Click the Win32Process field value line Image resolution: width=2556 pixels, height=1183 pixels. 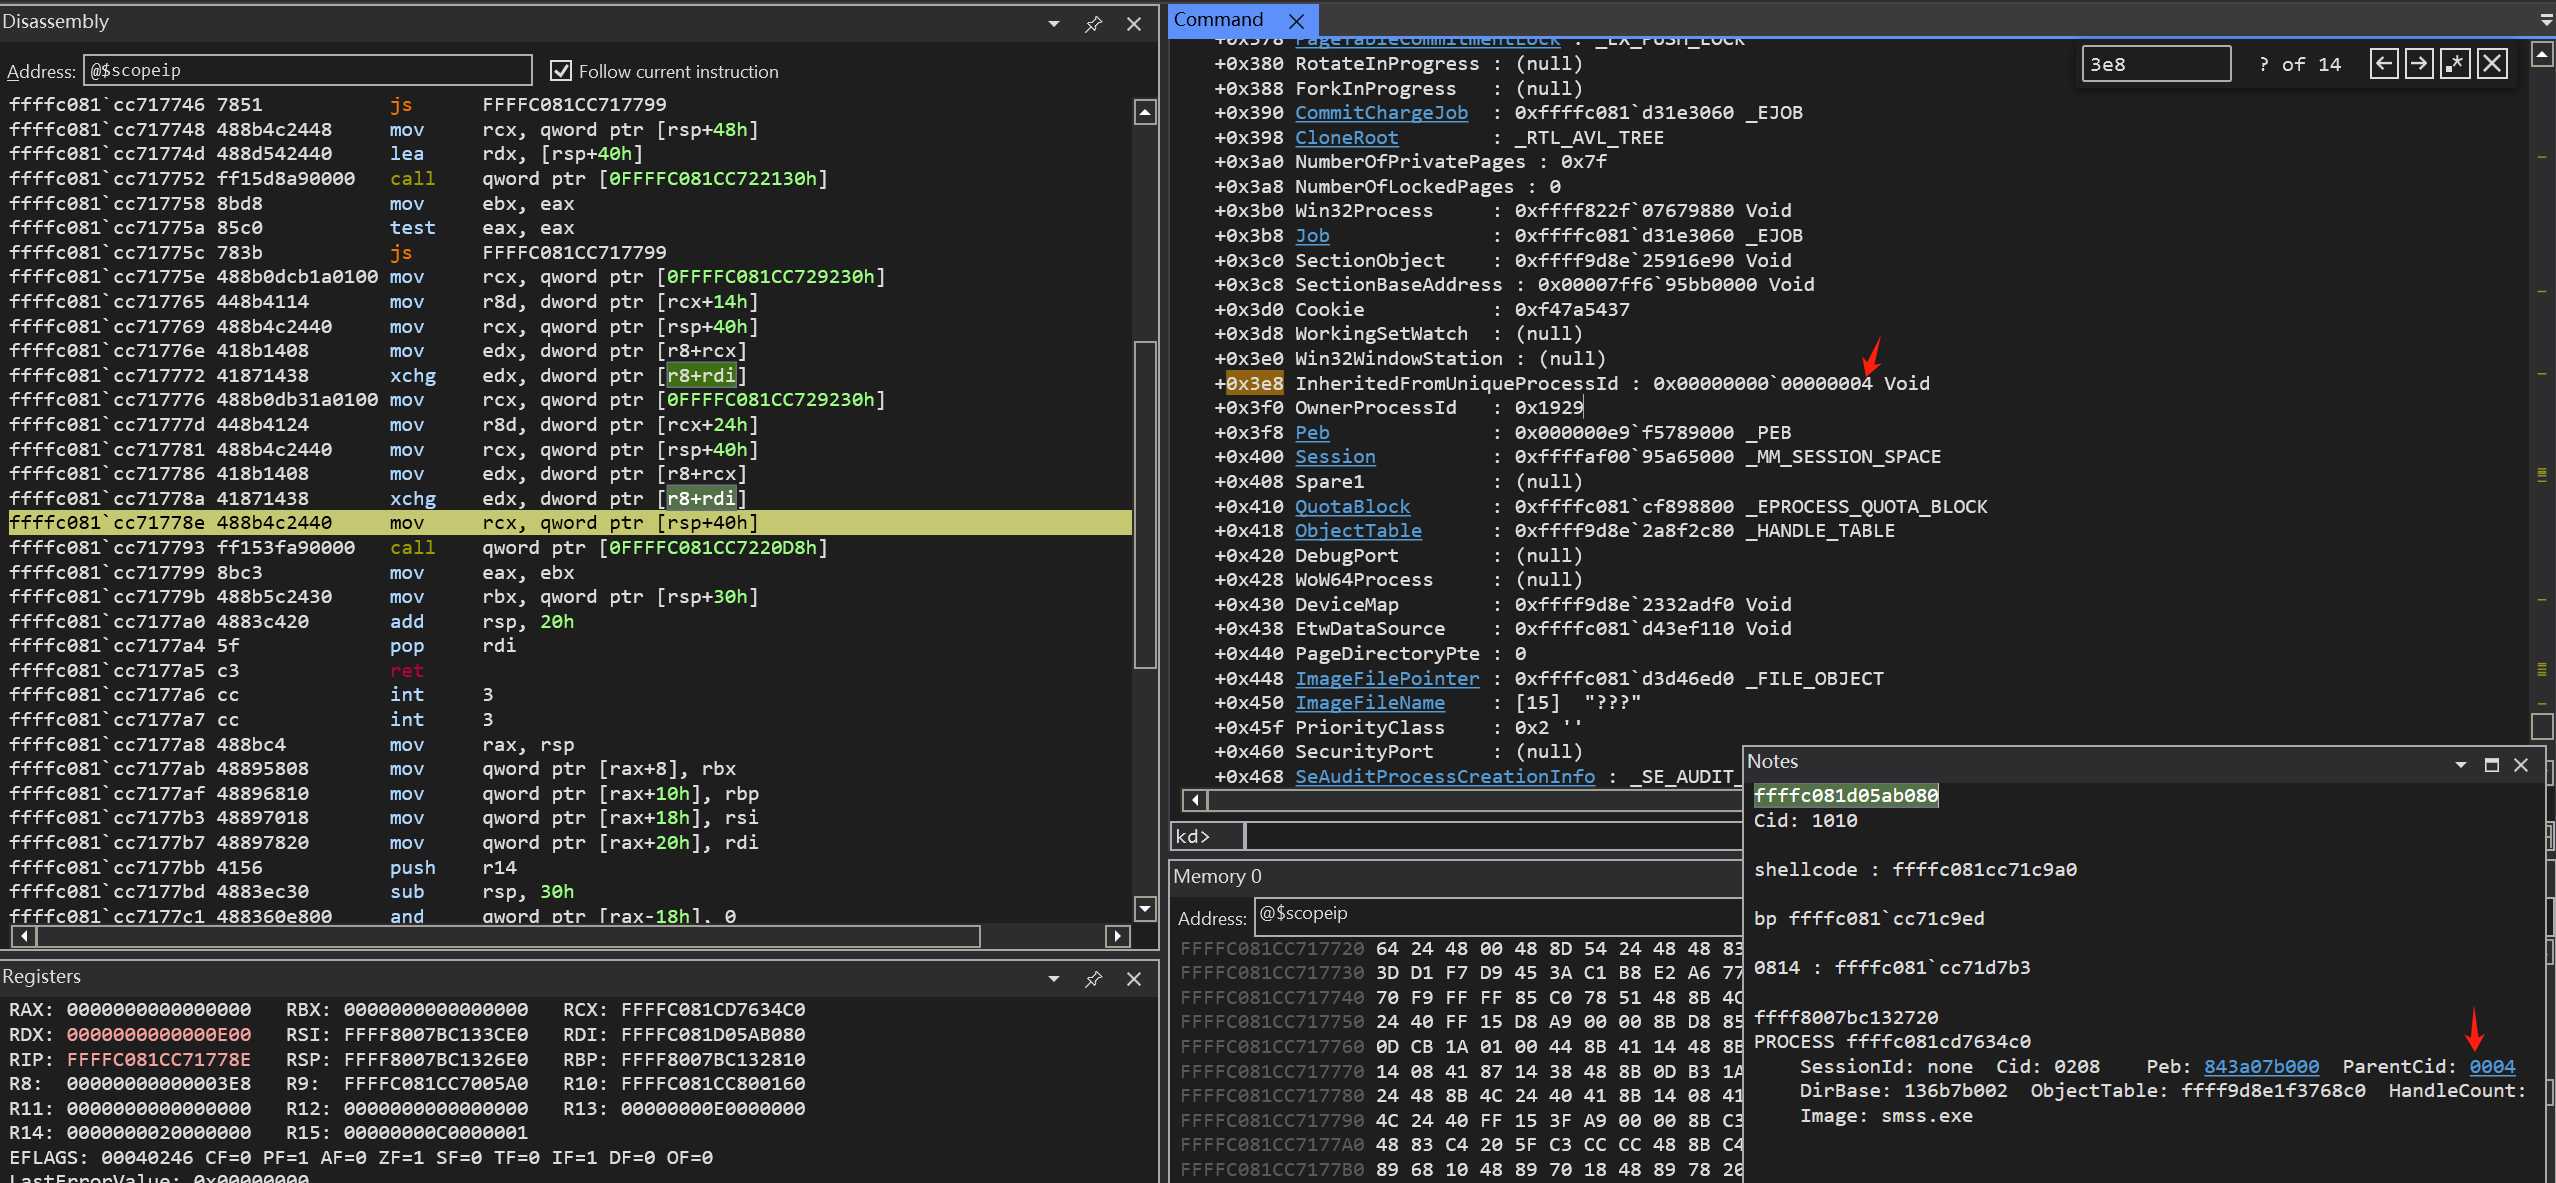point(1652,210)
